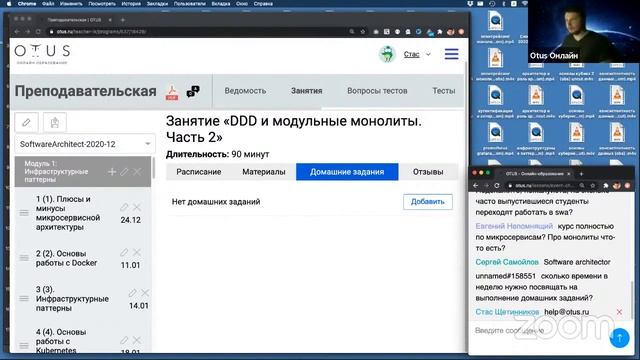Click address bar in main Chrome window
640x360 pixels.
[x=196, y=31]
